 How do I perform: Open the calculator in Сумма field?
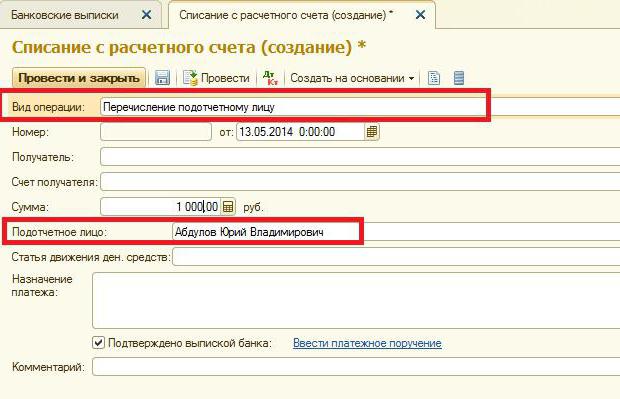point(228,206)
